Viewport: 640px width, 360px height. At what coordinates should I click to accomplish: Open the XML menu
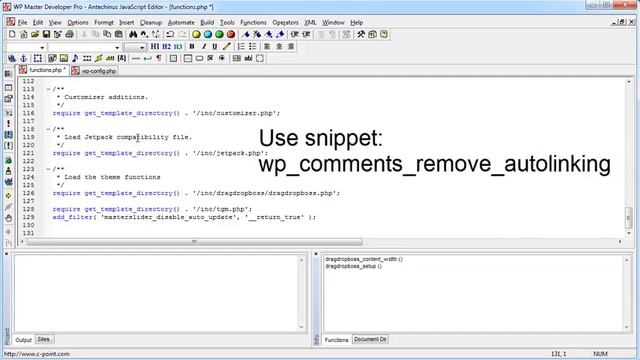click(x=310, y=22)
